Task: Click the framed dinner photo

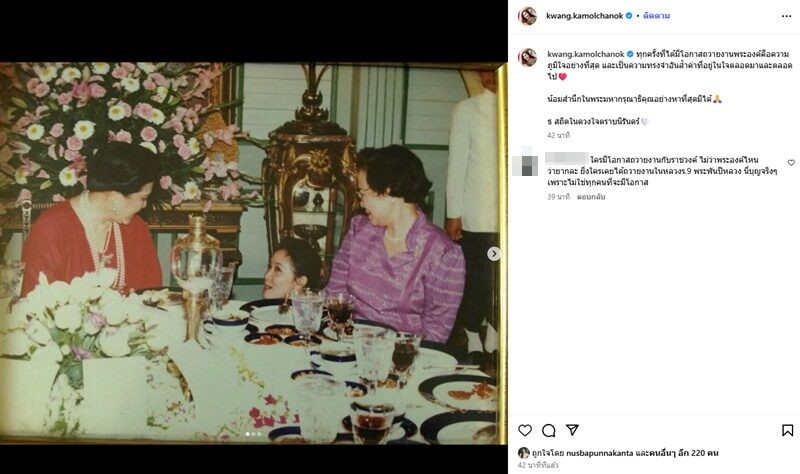Action: (254, 253)
